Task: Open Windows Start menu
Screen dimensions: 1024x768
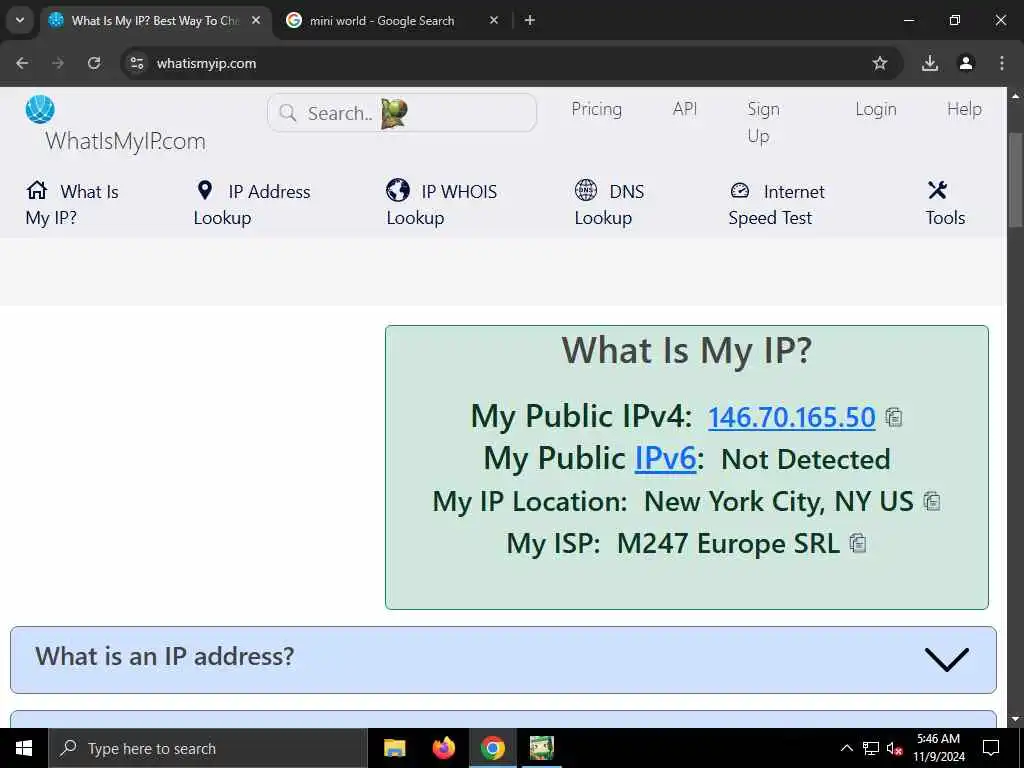Action: [x=24, y=748]
